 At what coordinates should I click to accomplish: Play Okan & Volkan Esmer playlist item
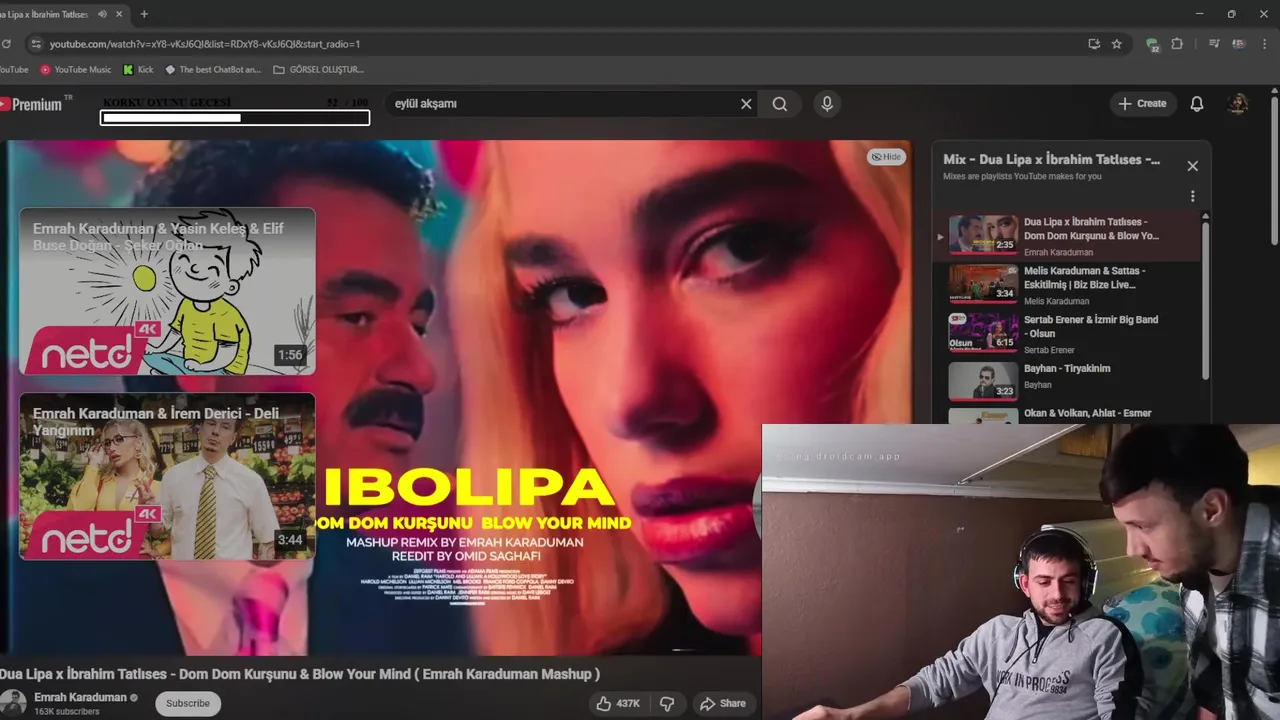1066,414
